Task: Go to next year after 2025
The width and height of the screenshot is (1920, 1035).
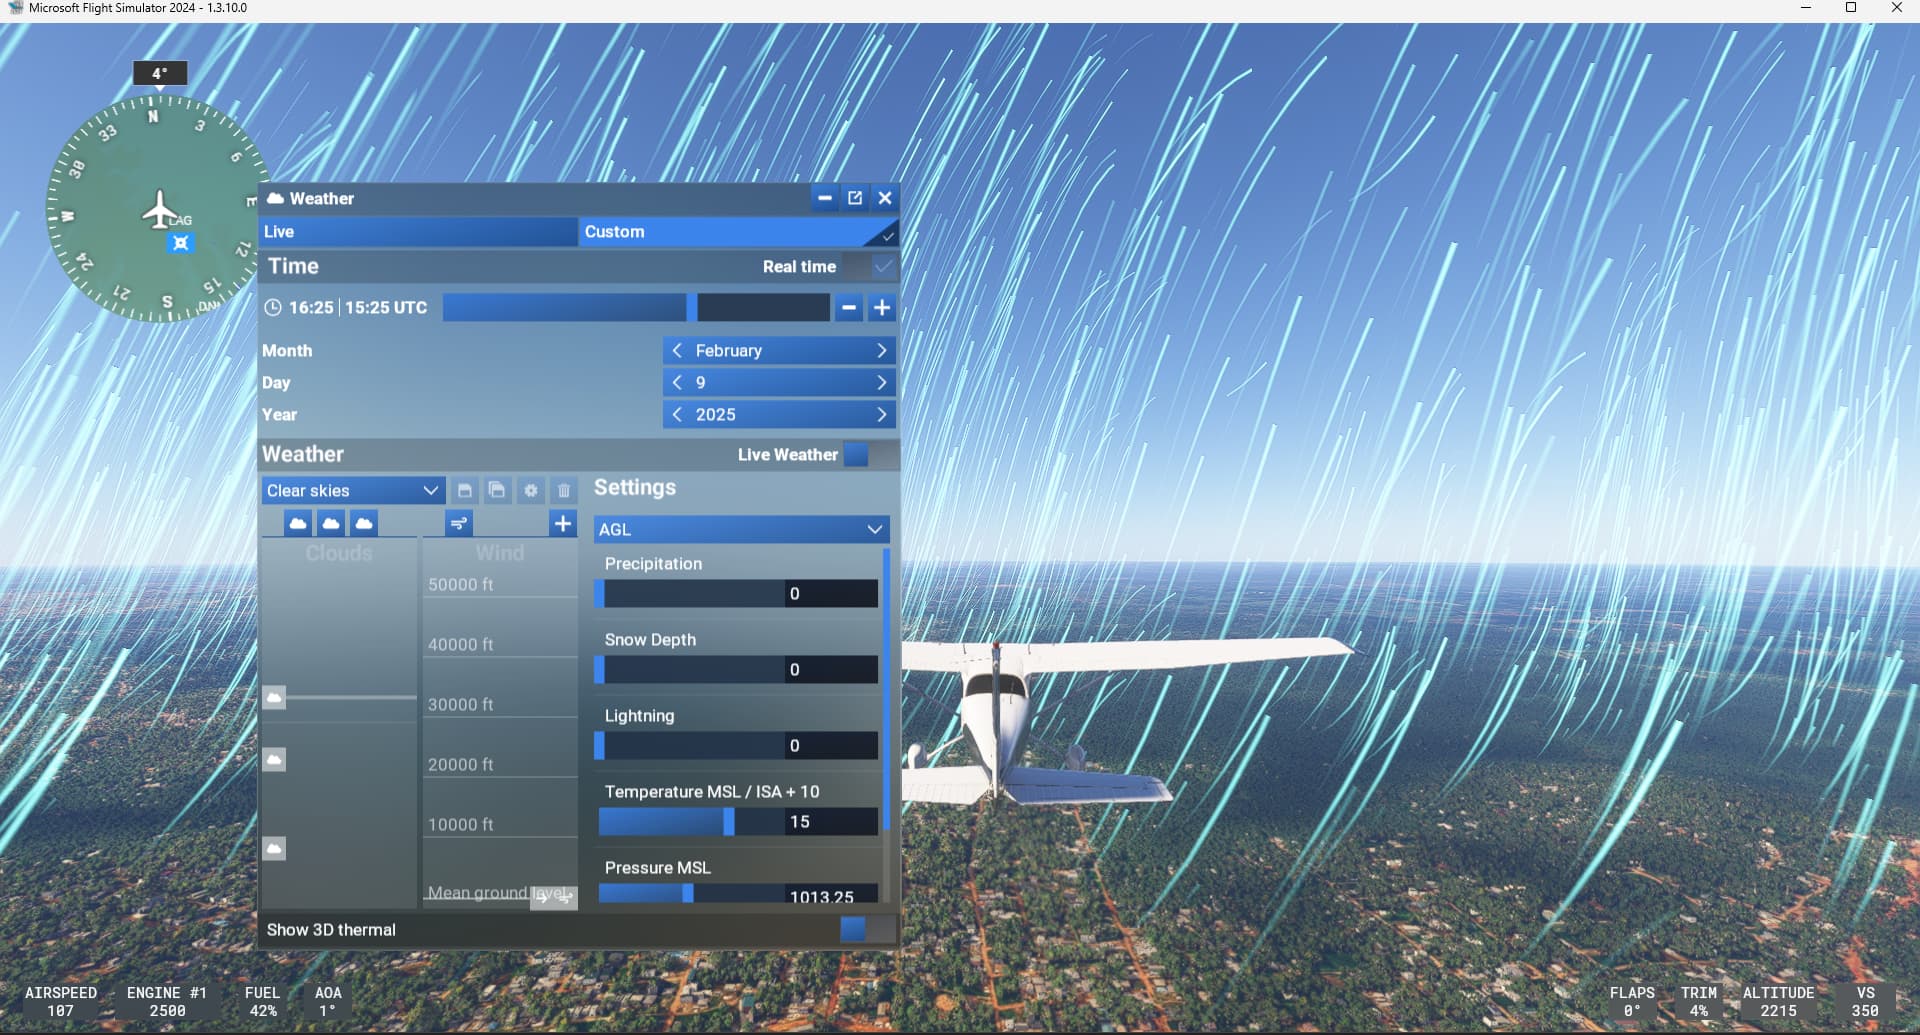Action: (x=881, y=415)
